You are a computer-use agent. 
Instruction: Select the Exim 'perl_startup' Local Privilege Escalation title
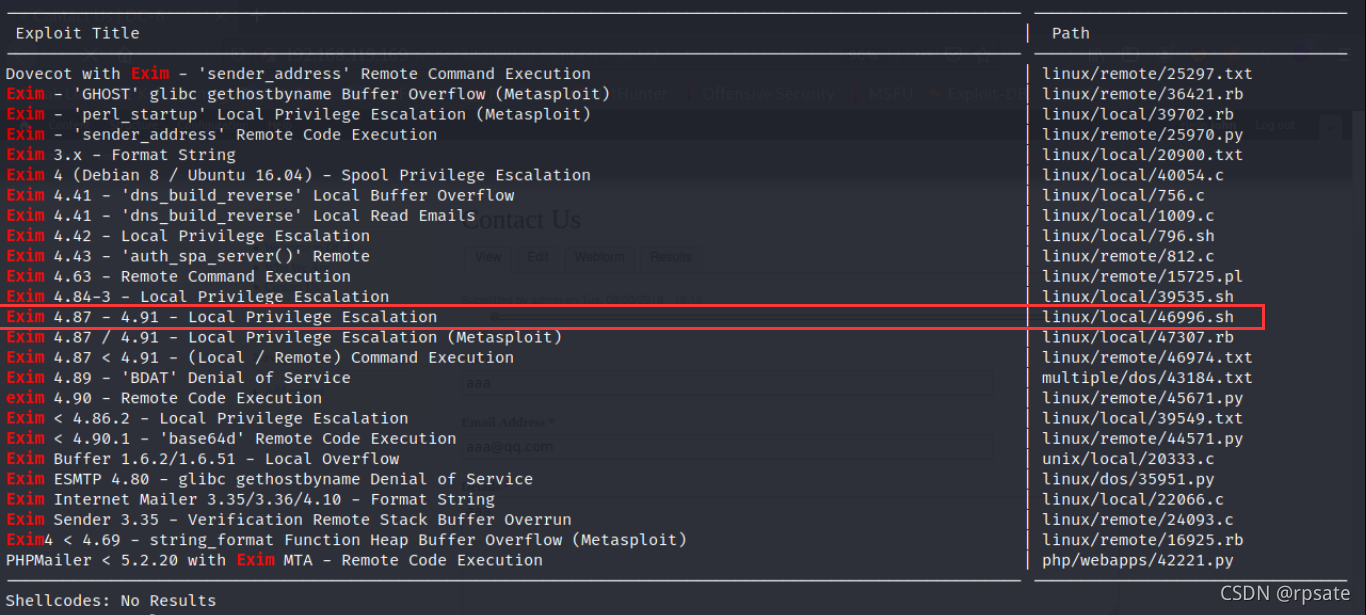(298, 114)
